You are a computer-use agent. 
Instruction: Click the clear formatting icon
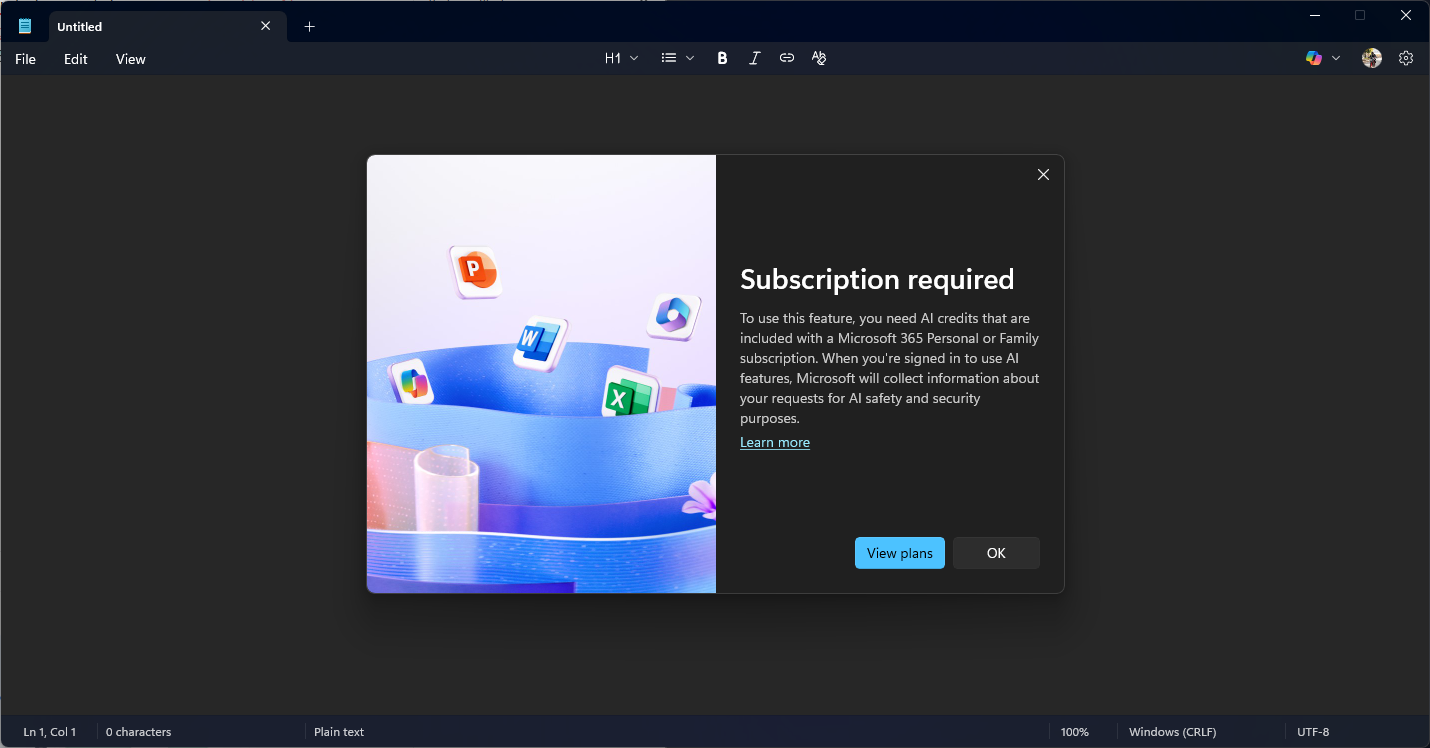click(819, 58)
